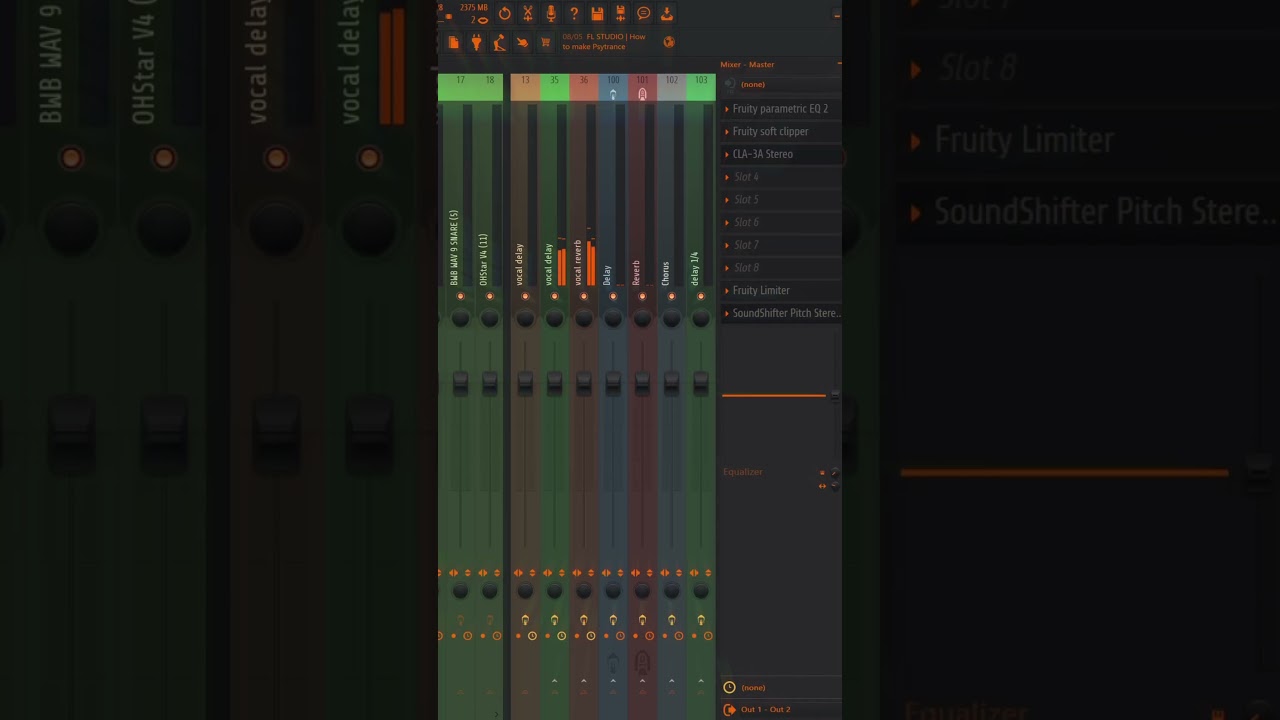
Task: Click the lips icon beside memory readout
Action: pyautogui.click(x=483, y=20)
